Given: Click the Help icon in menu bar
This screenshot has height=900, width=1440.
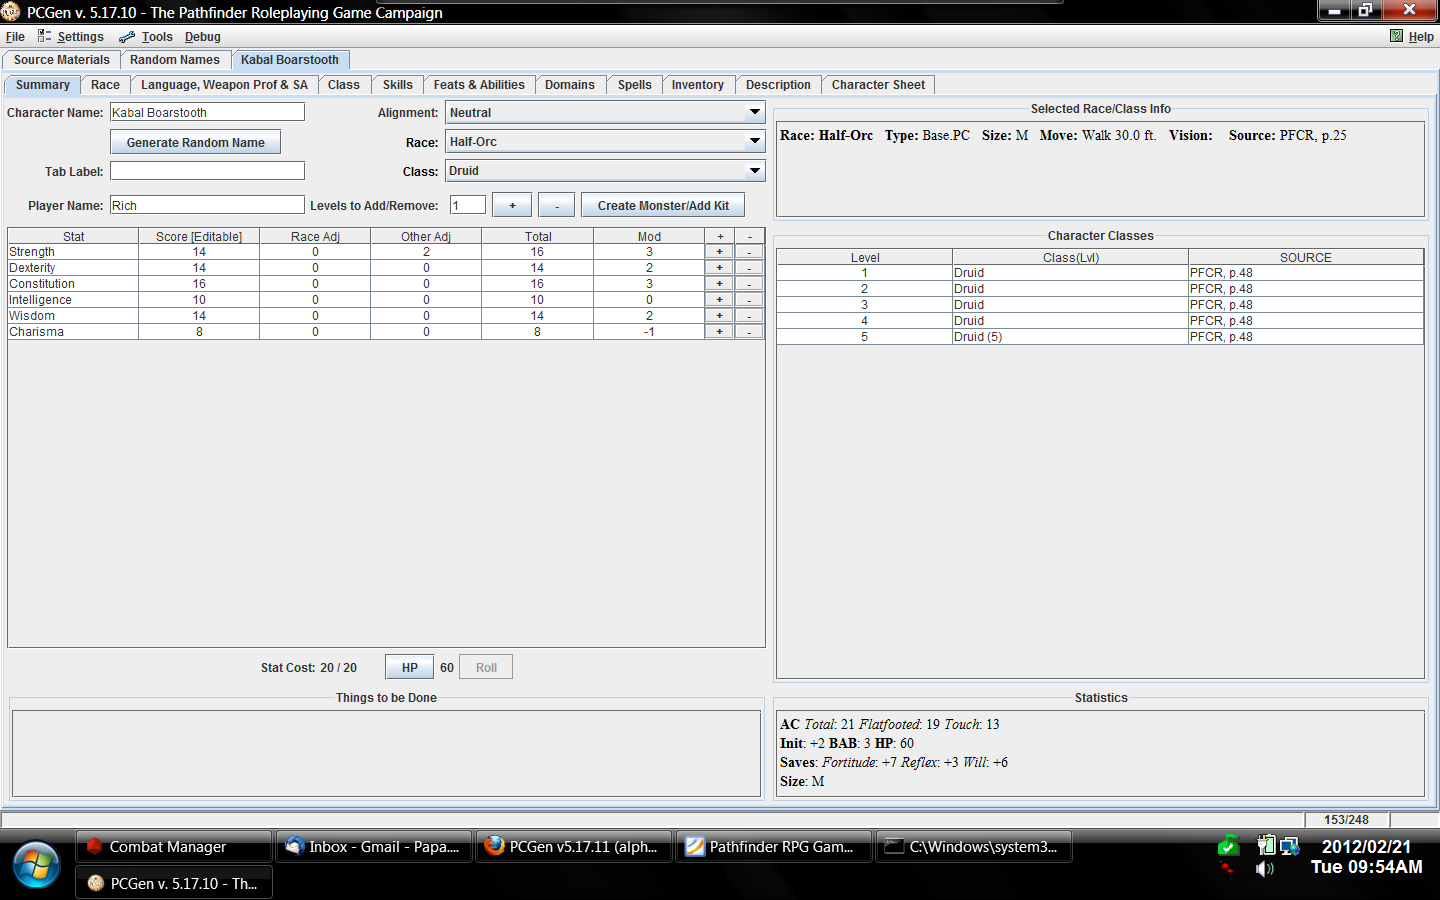Looking at the screenshot, I should pyautogui.click(x=1396, y=36).
